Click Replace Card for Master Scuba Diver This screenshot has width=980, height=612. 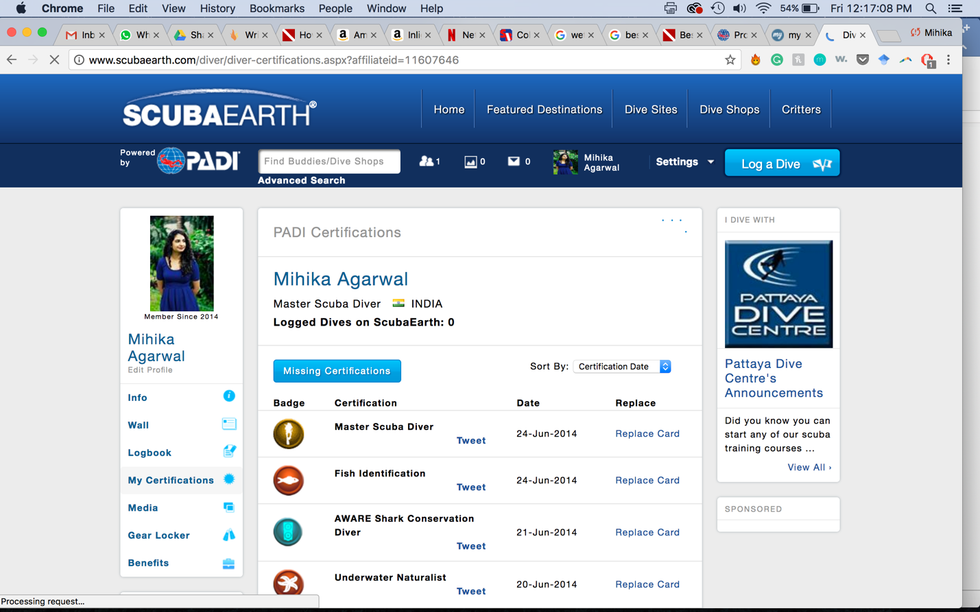(x=647, y=434)
